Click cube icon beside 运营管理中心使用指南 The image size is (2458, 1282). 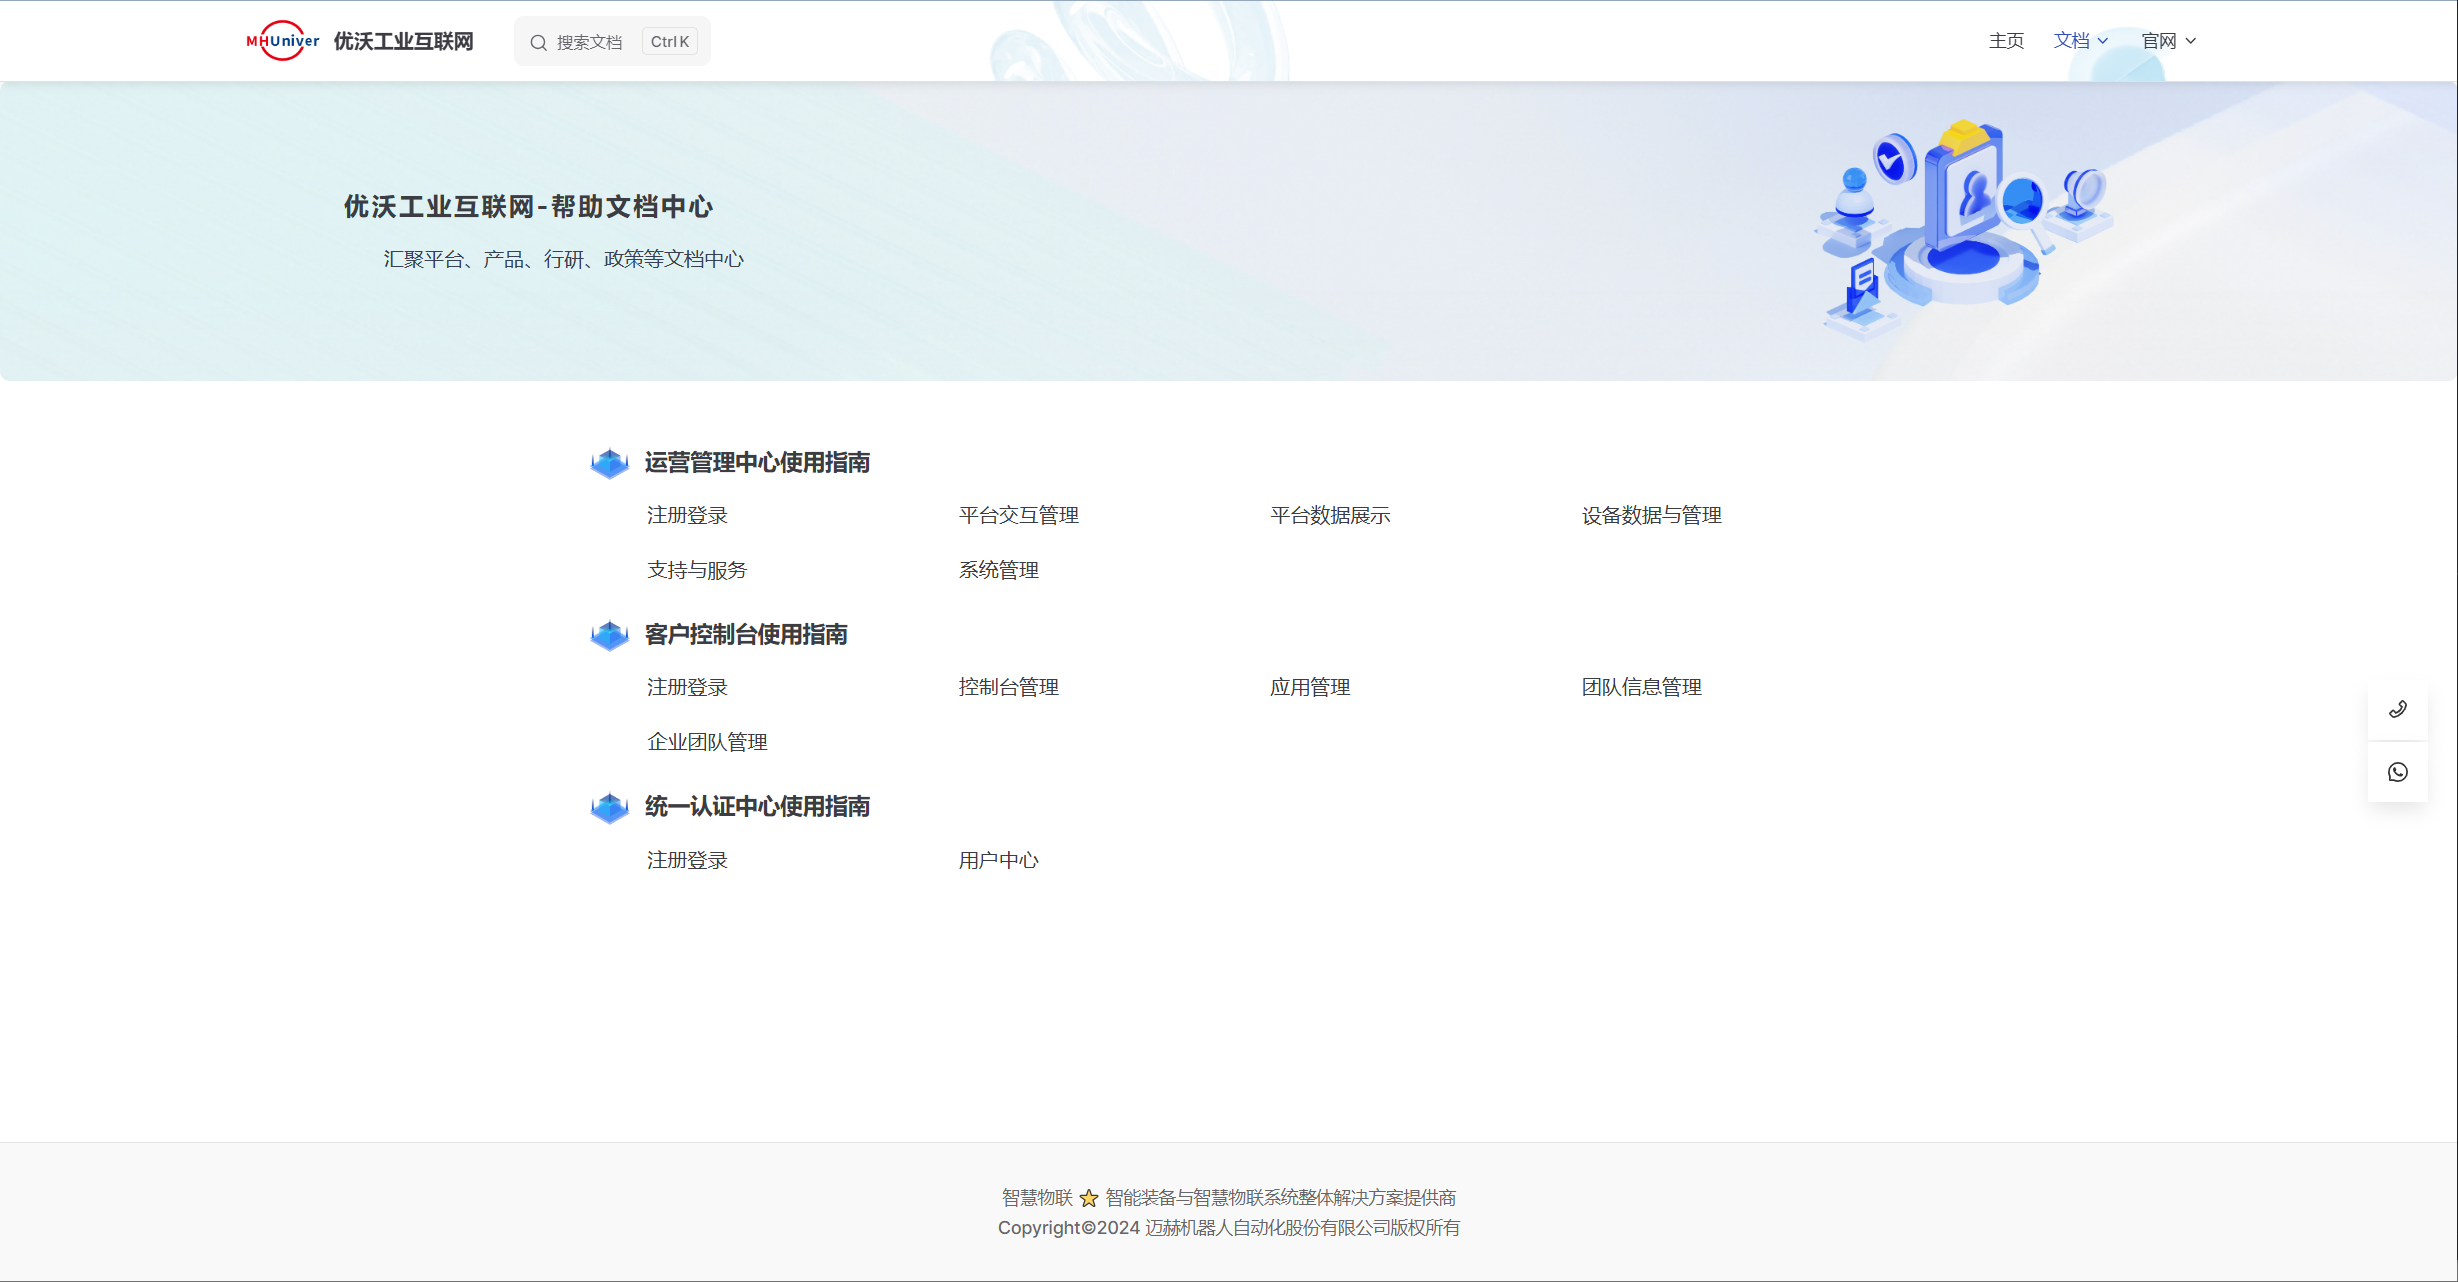click(x=609, y=463)
